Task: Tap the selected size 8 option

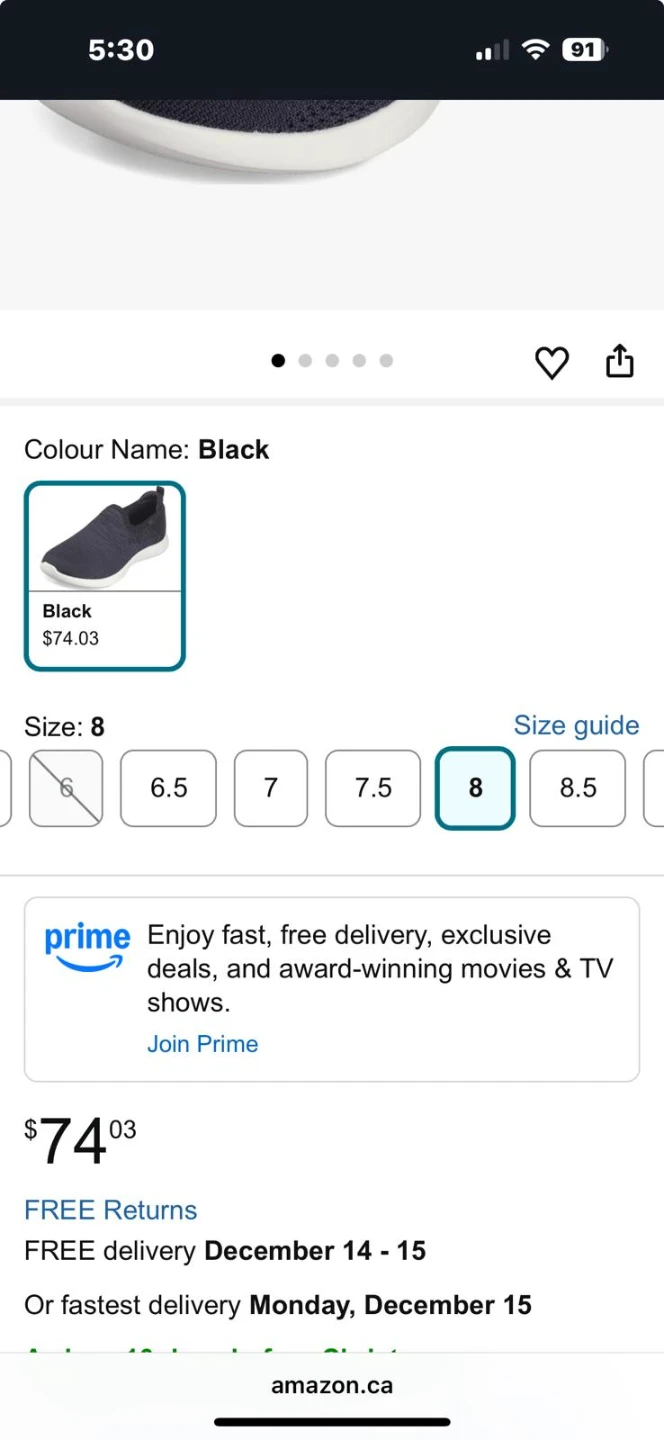Action: point(475,788)
